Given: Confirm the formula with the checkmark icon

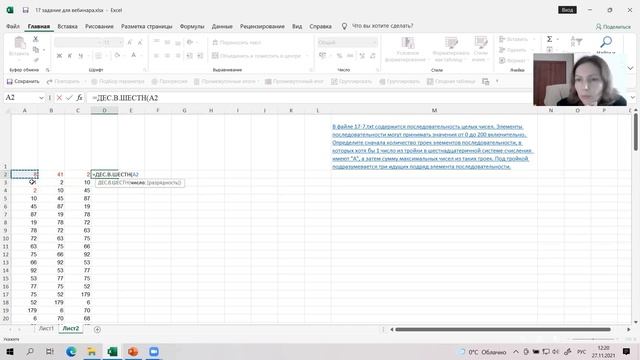Looking at the screenshot, I should coord(69,98).
